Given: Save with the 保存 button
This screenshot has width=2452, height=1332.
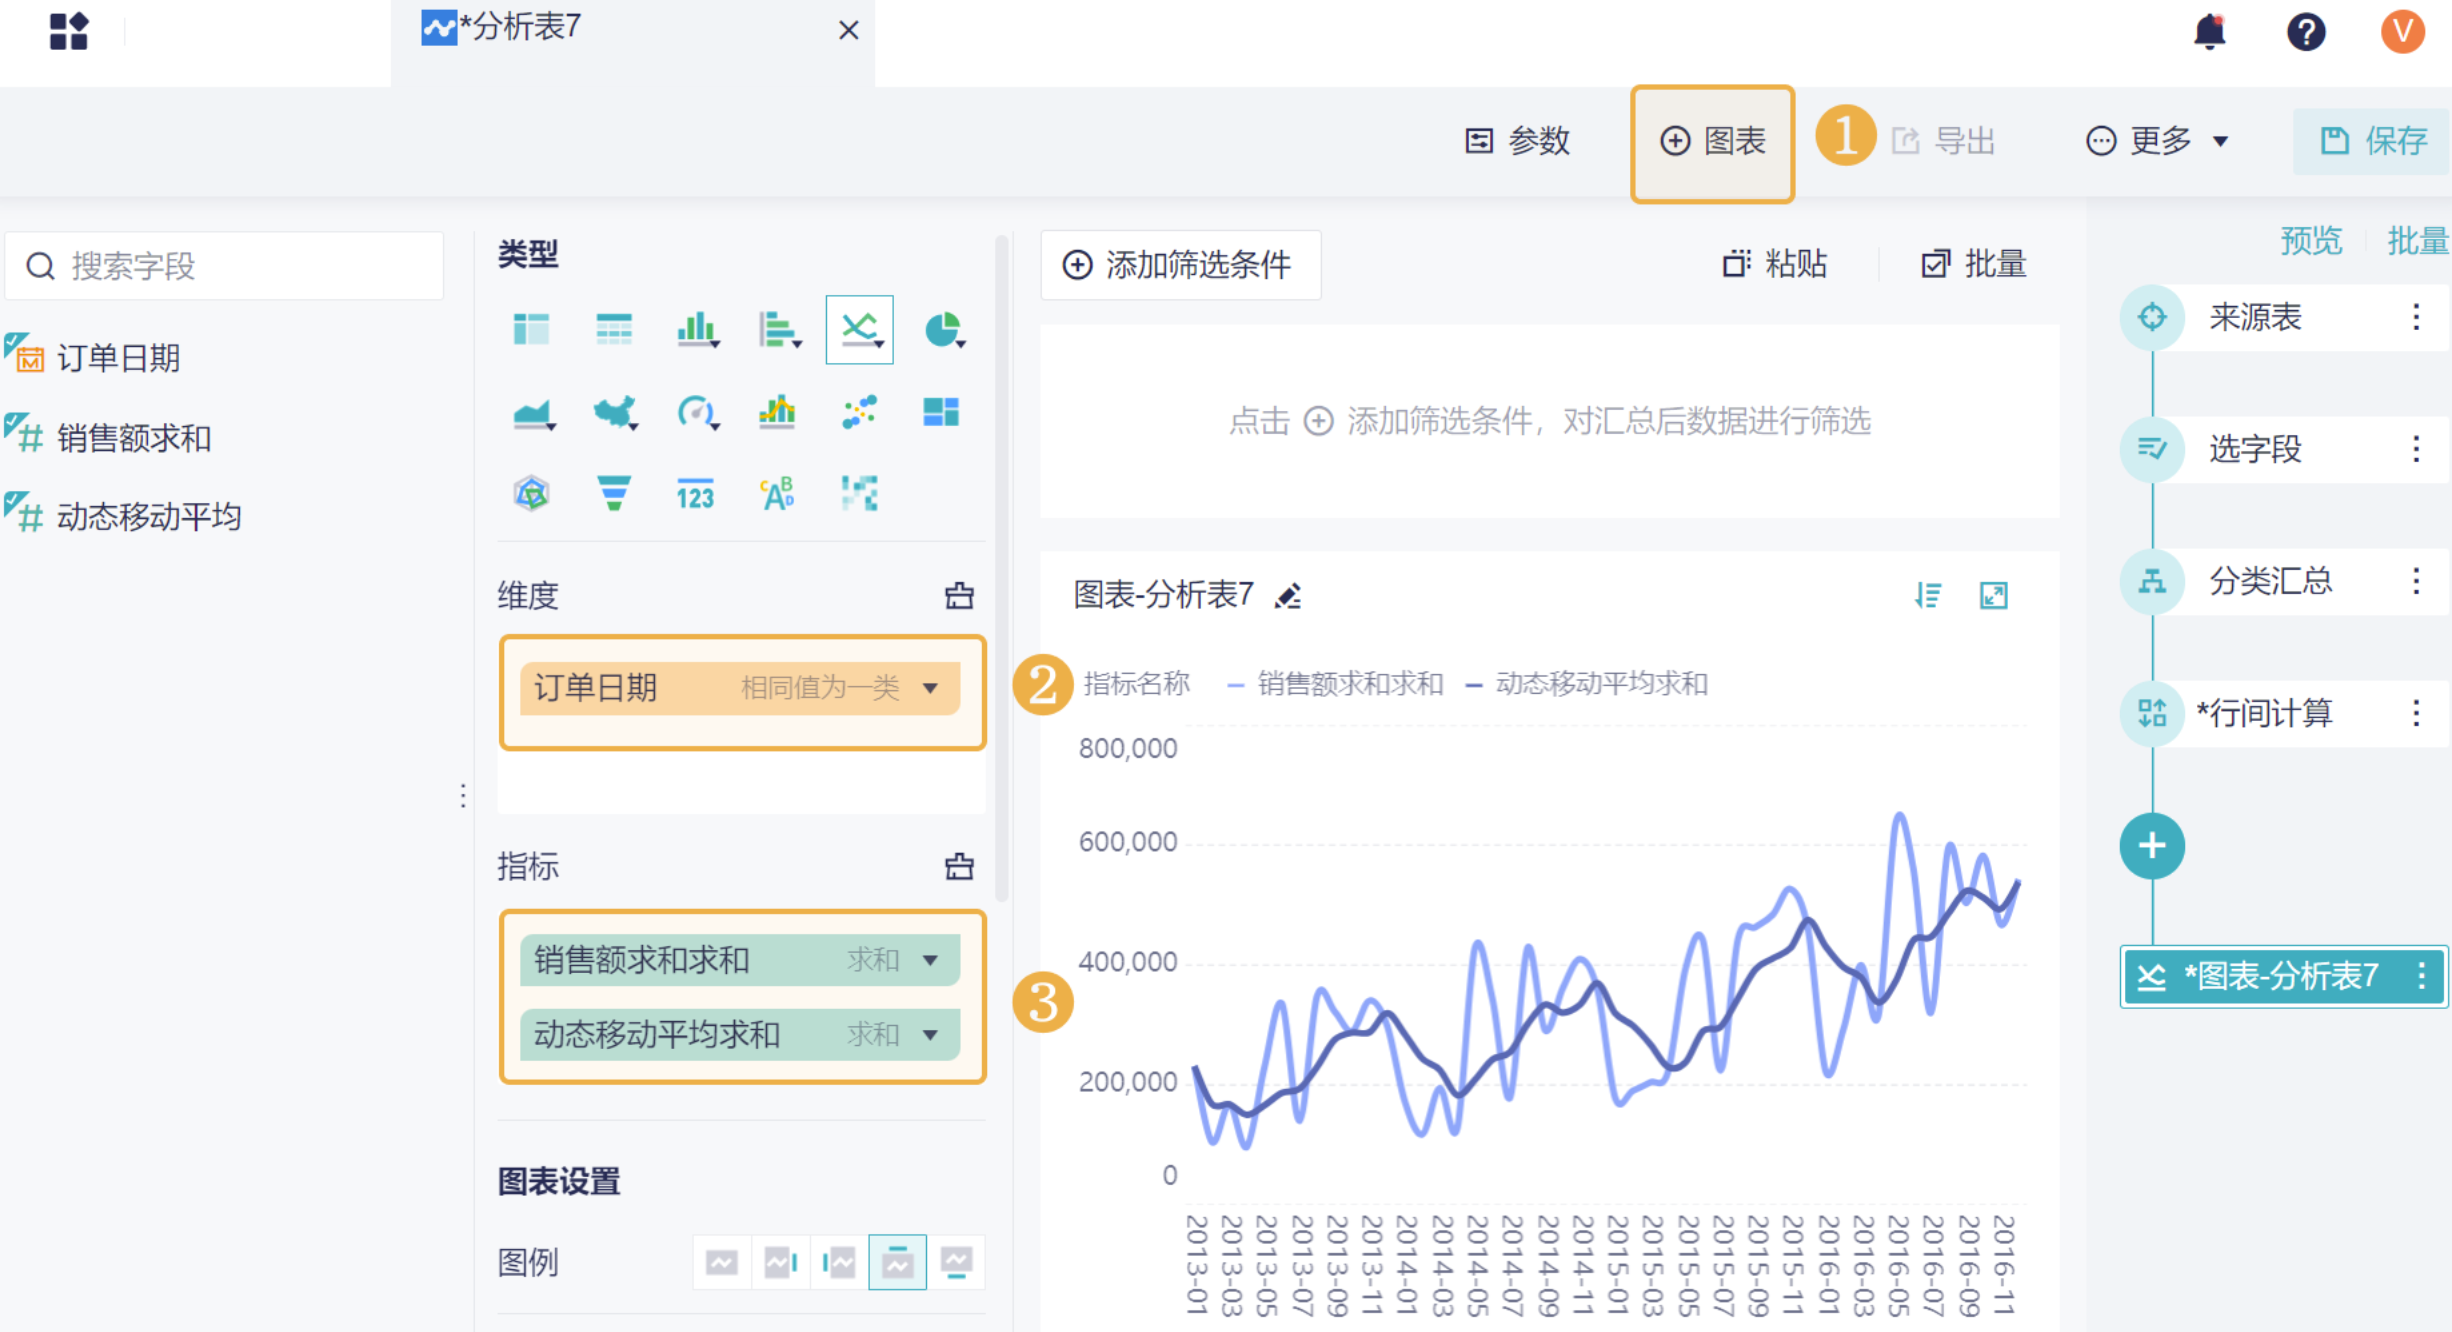Looking at the screenshot, I should pyautogui.click(x=2372, y=141).
